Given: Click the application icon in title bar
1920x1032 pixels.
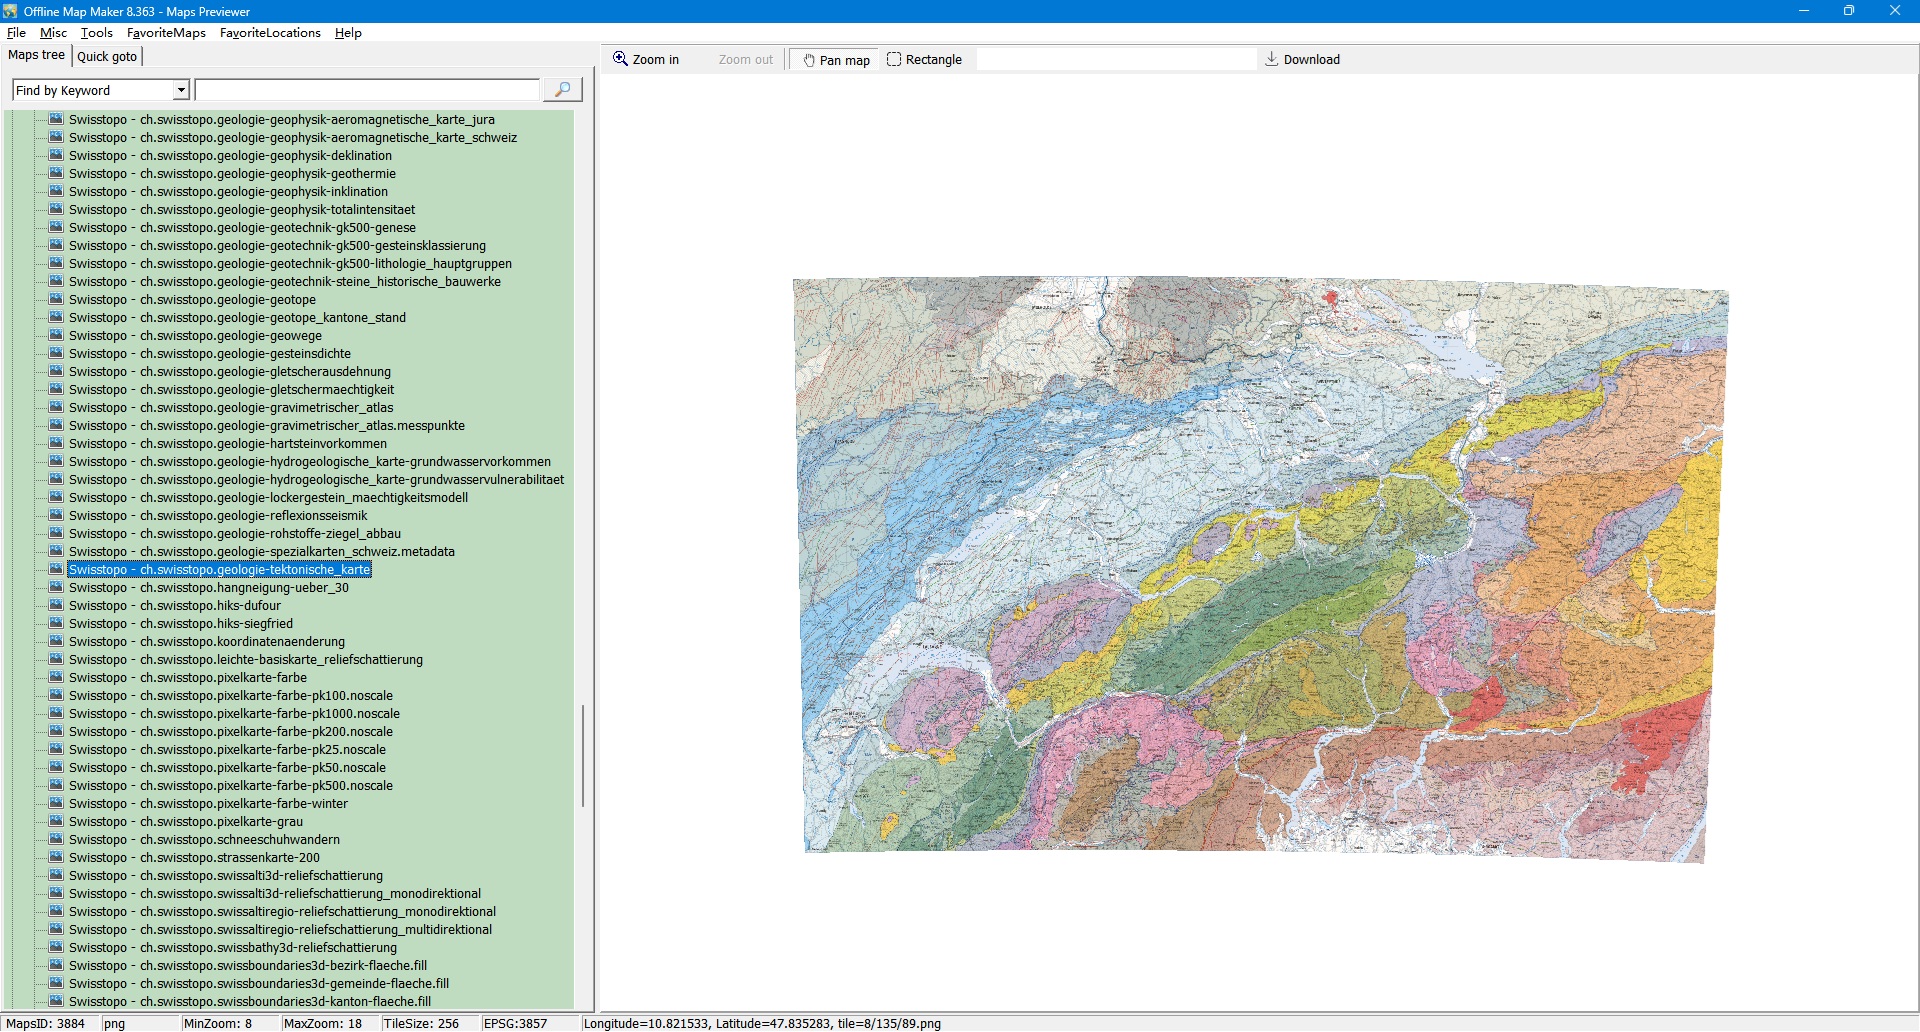Looking at the screenshot, I should tap(11, 11).
